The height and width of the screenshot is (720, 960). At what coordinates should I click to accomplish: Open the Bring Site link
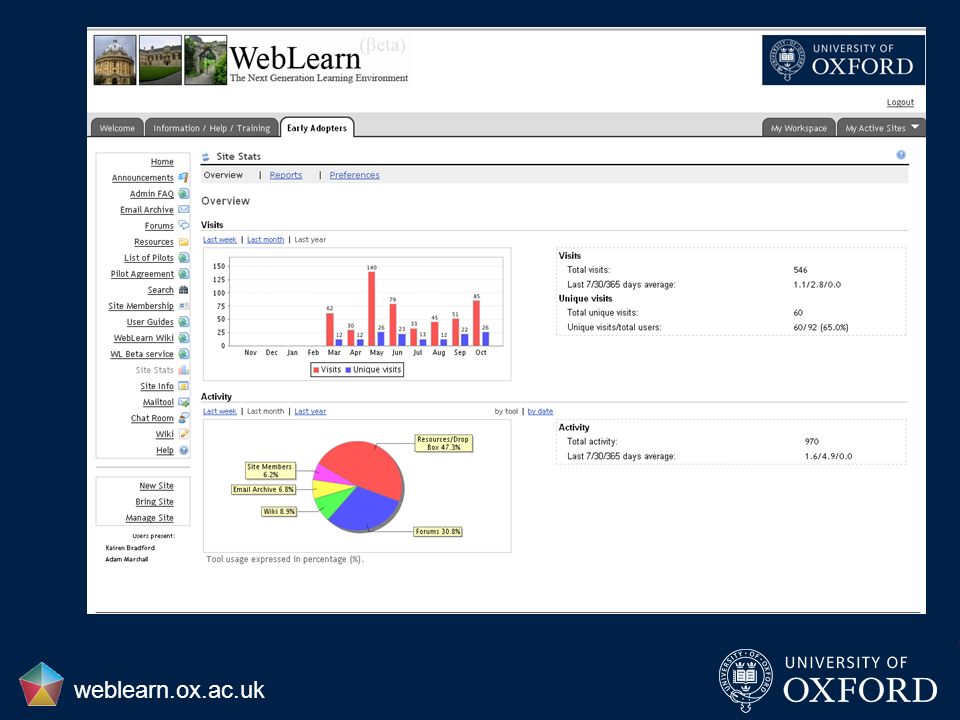click(x=154, y=501)
